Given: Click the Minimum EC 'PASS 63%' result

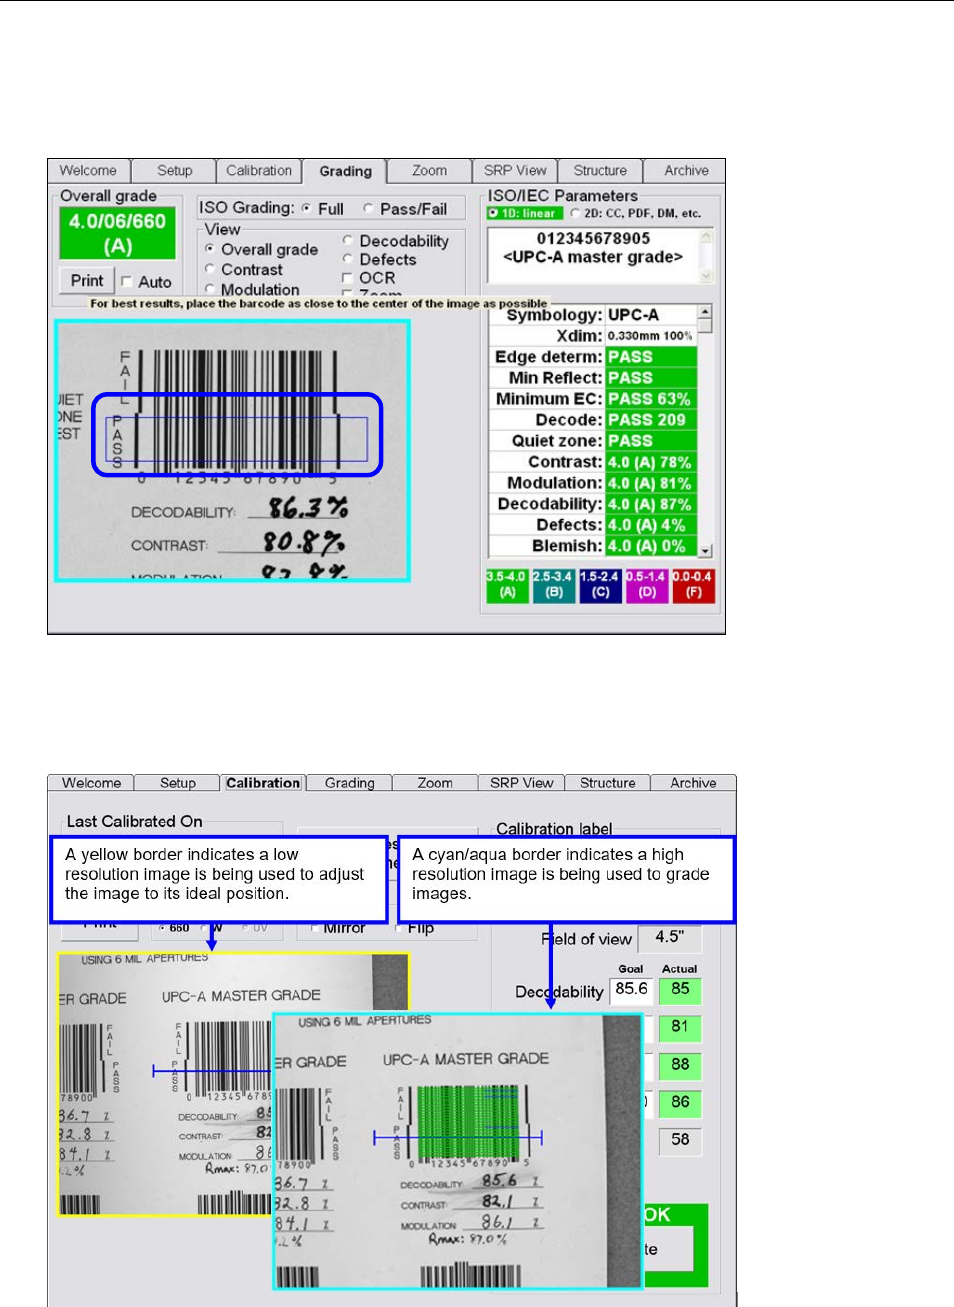Looking at the screenshot, I should point(651,399).
